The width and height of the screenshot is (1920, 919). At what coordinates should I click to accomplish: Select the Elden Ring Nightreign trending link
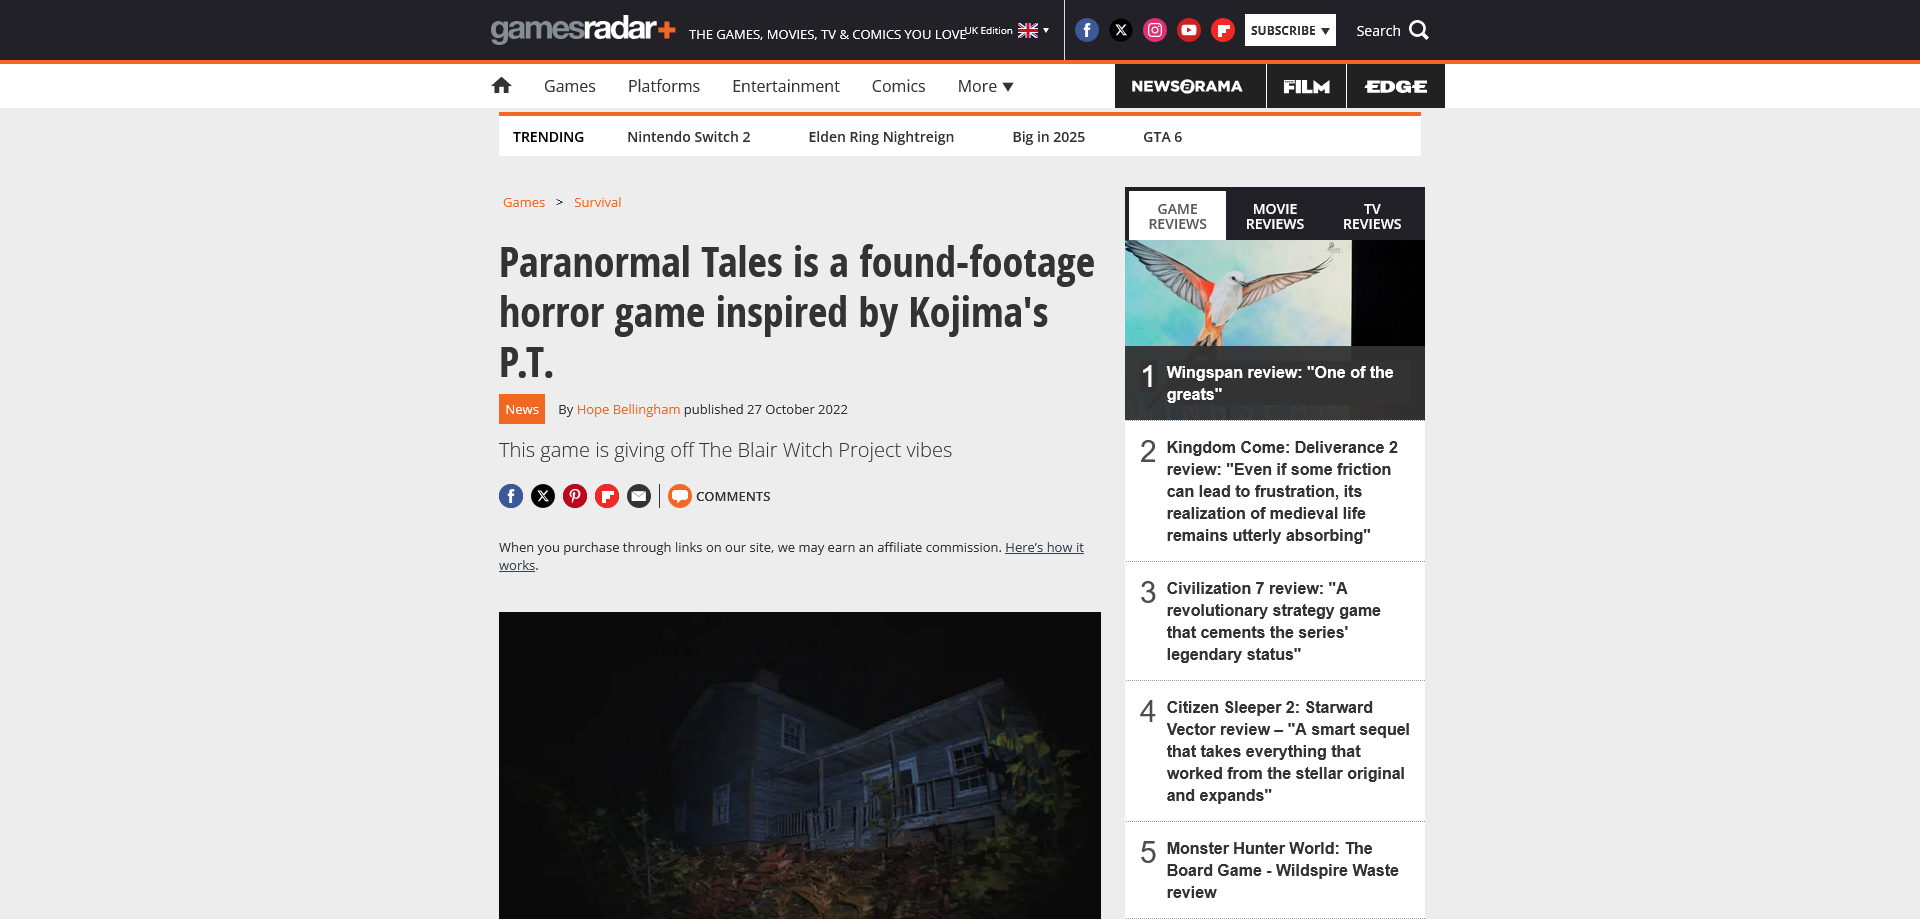(881, 137)
